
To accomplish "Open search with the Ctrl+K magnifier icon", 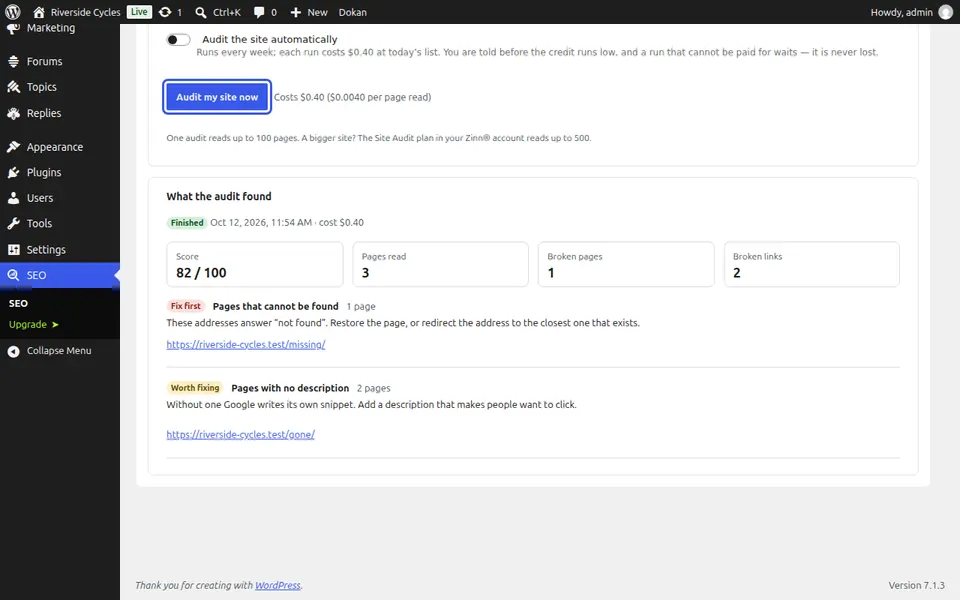I will coord(201,12).
